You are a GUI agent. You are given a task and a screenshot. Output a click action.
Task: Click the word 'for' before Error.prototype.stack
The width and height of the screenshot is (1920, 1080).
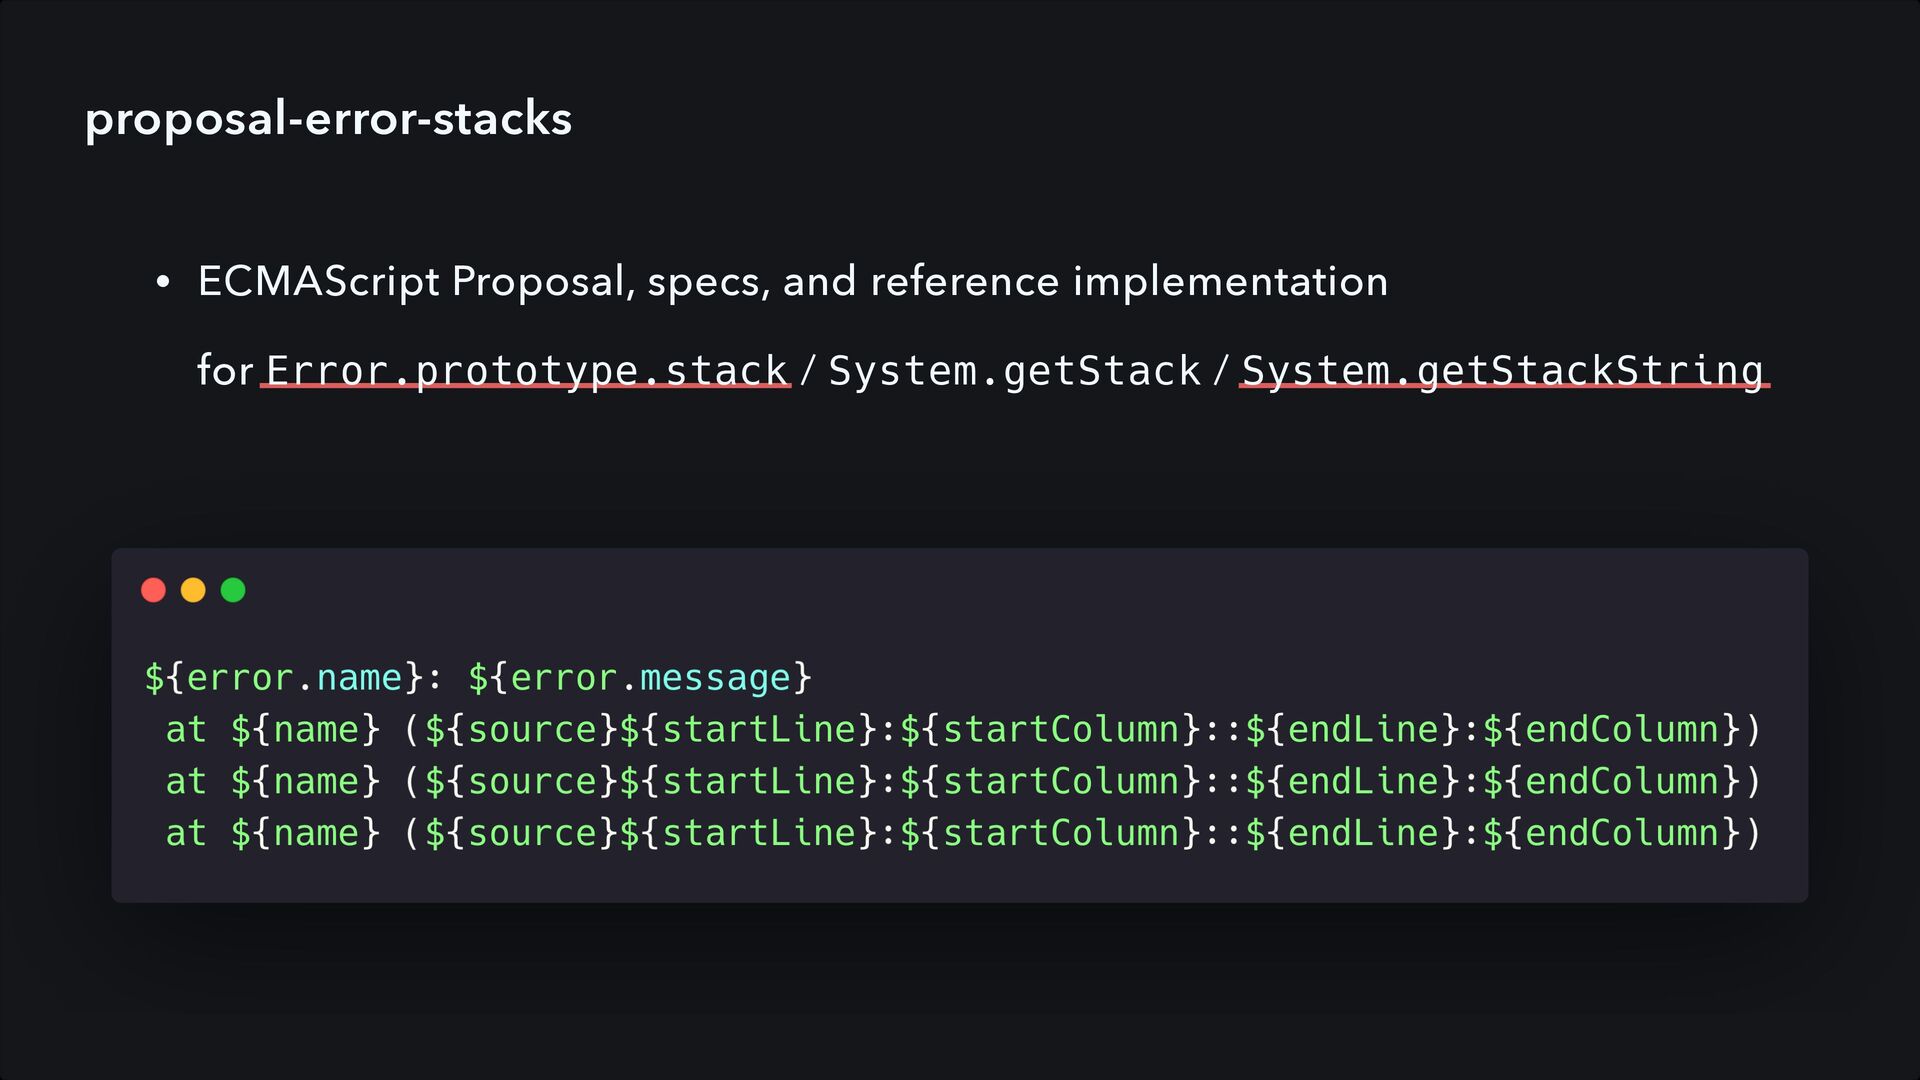click(224, 371)
